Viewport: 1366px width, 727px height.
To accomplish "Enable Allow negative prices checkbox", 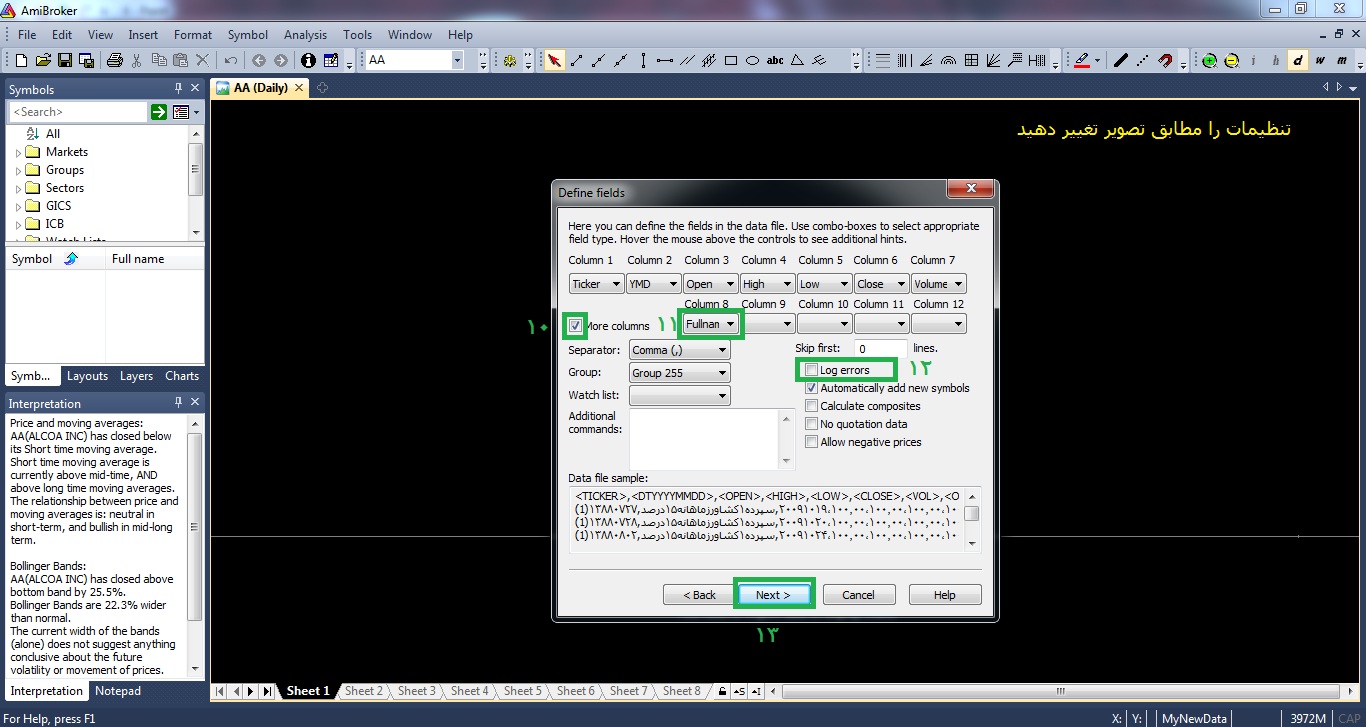I will (x=812, y=442).
